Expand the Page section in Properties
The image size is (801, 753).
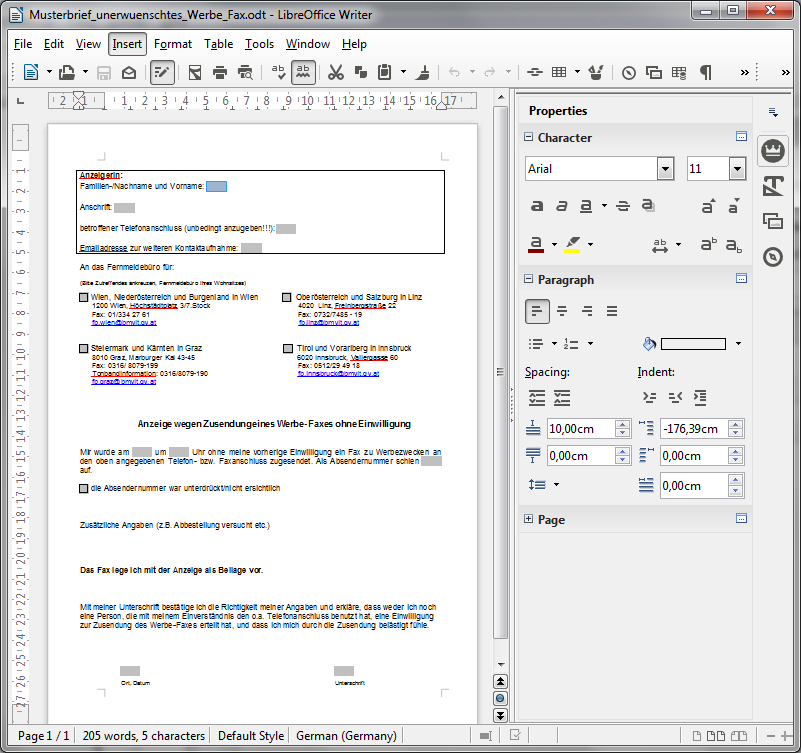528,519
